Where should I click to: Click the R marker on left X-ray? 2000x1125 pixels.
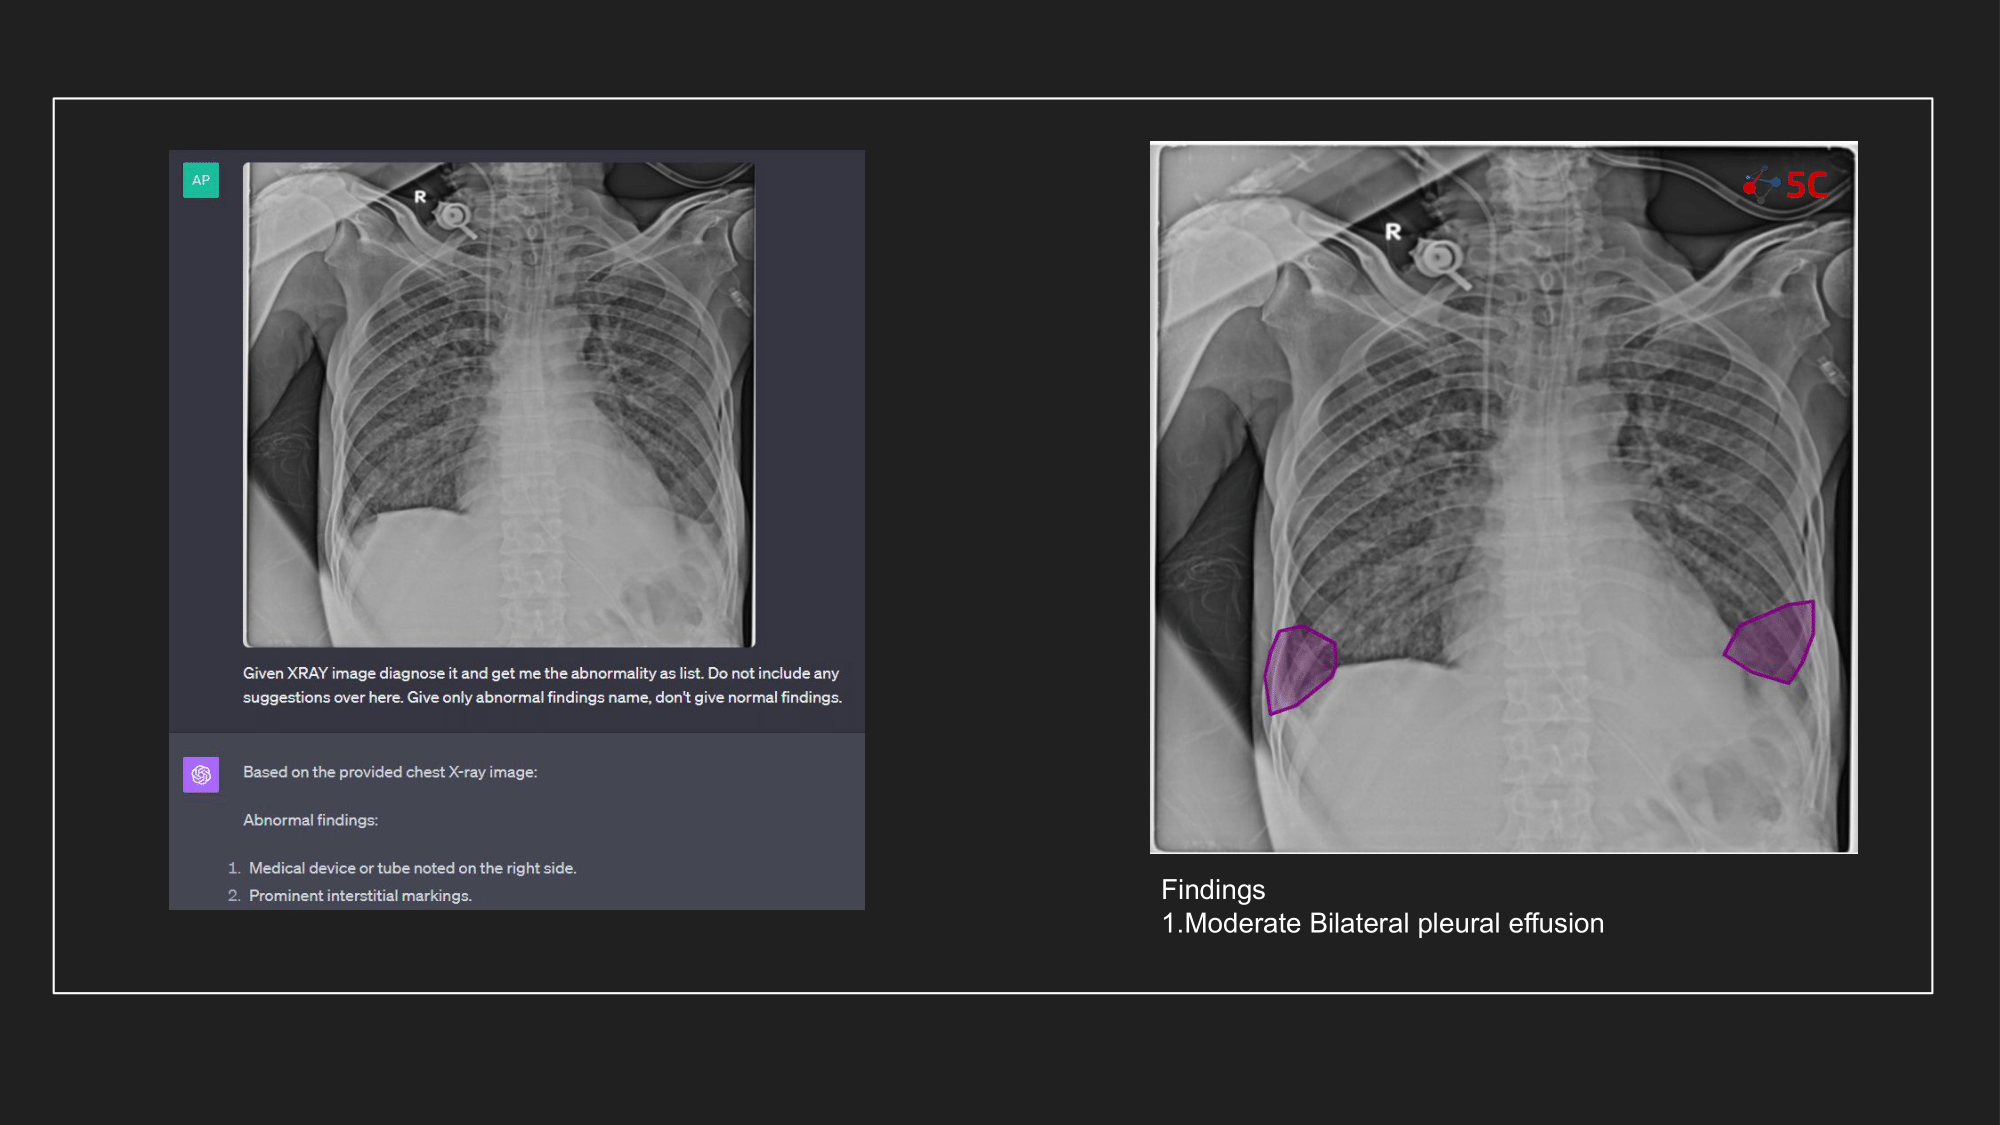[420, 197]
